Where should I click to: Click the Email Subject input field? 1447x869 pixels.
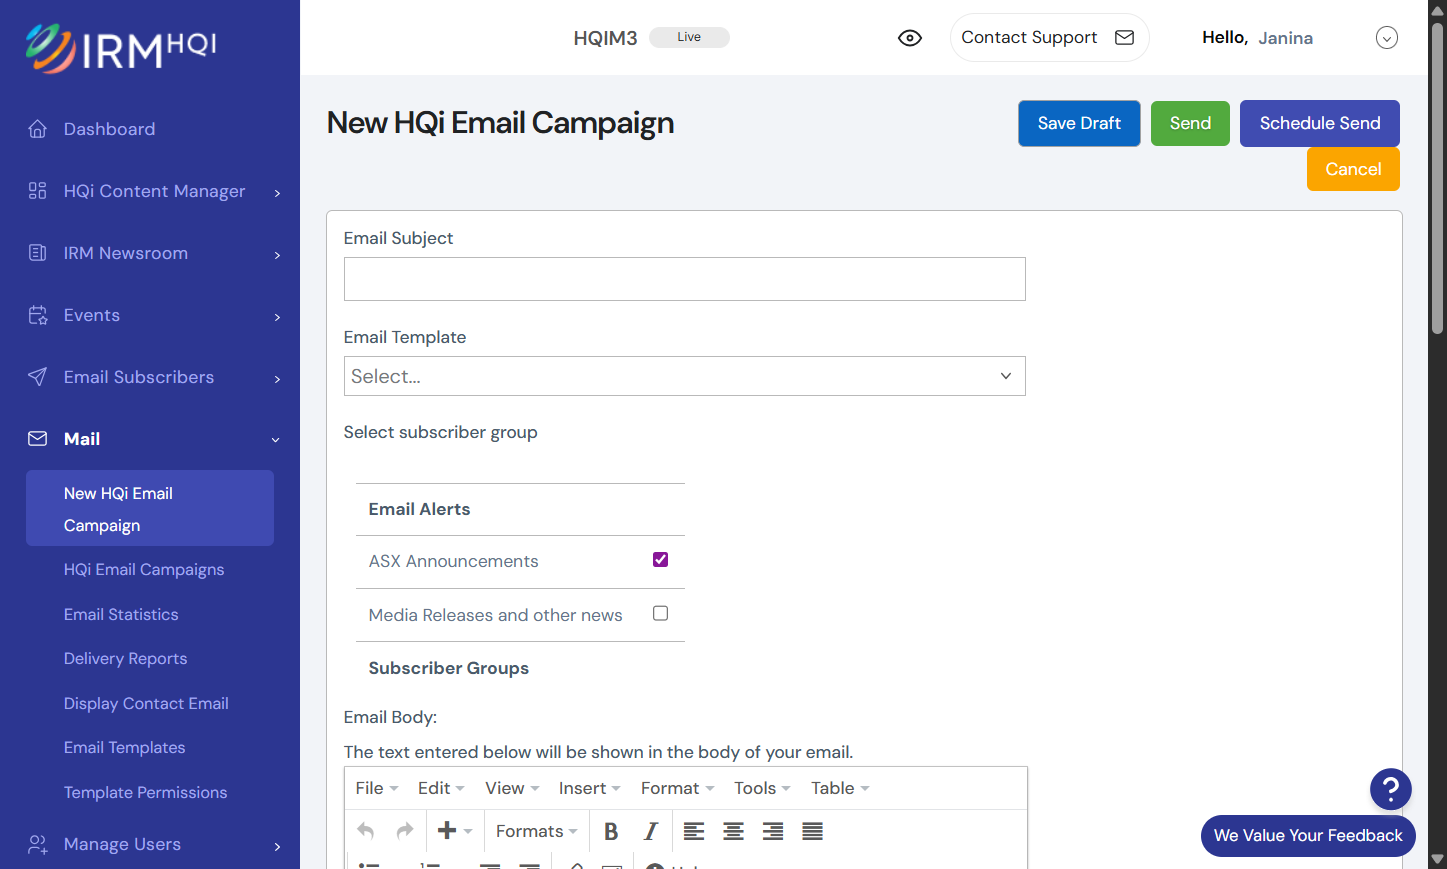click(x=685, y=279)
